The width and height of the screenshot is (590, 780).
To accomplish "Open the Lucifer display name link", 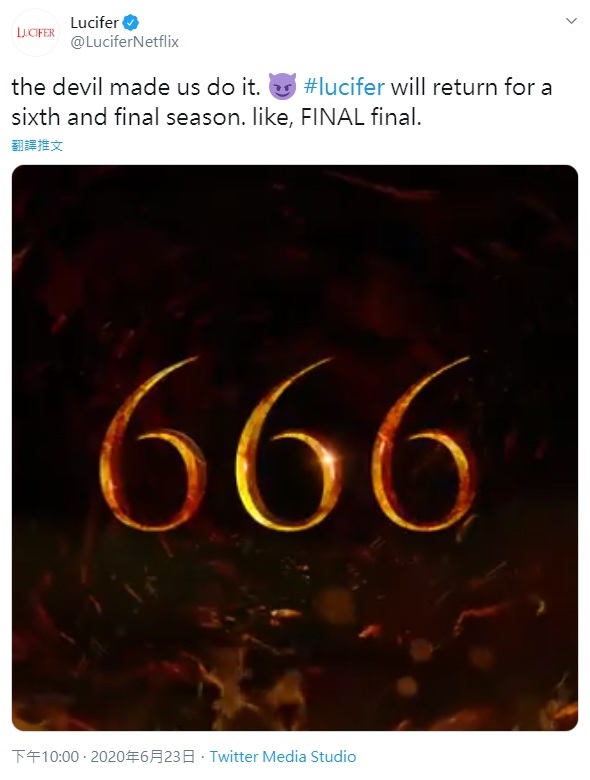I will pos(94,22).
